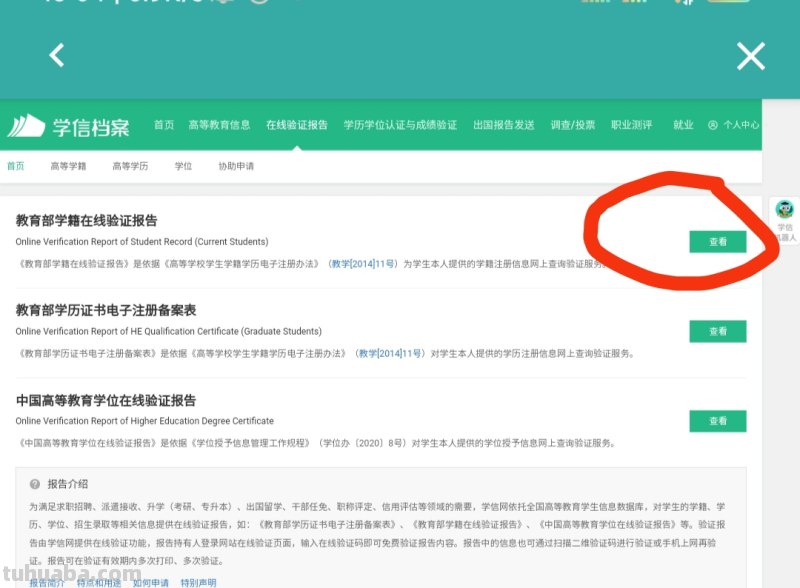The height and width of the screenshot is (588, 800).
Task: Click 查看 for 中国高等教育学位在线验证报告
Action: tap(718, 421)
